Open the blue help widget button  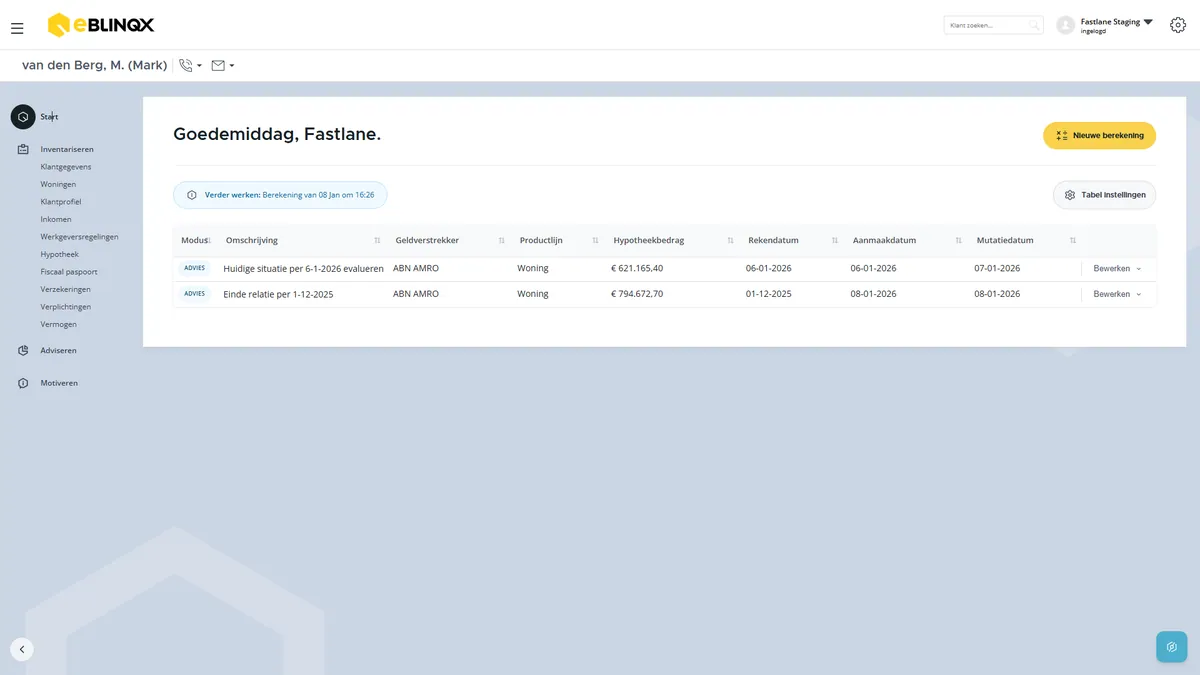pyautogui.click(x=1171, y=647)
